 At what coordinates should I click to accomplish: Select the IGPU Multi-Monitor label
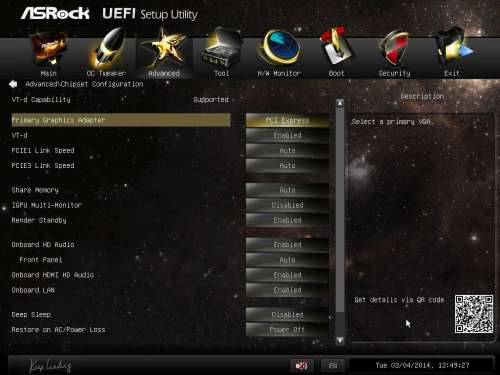click(x=47, y=205)
